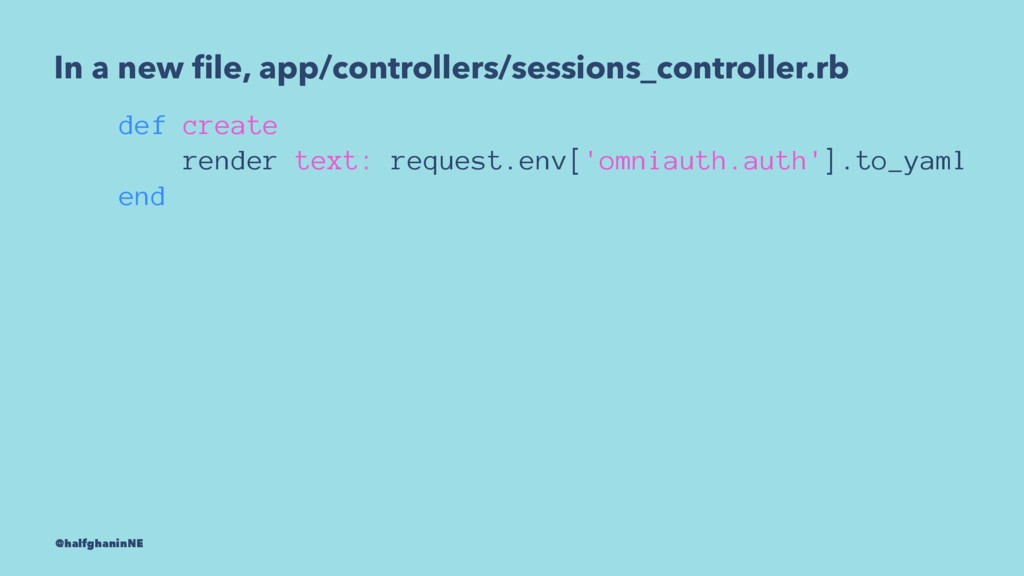The width and height of the screenshot is (1024, 576).
Task: Click the opening bracket after env
Action: pos(575,161)
